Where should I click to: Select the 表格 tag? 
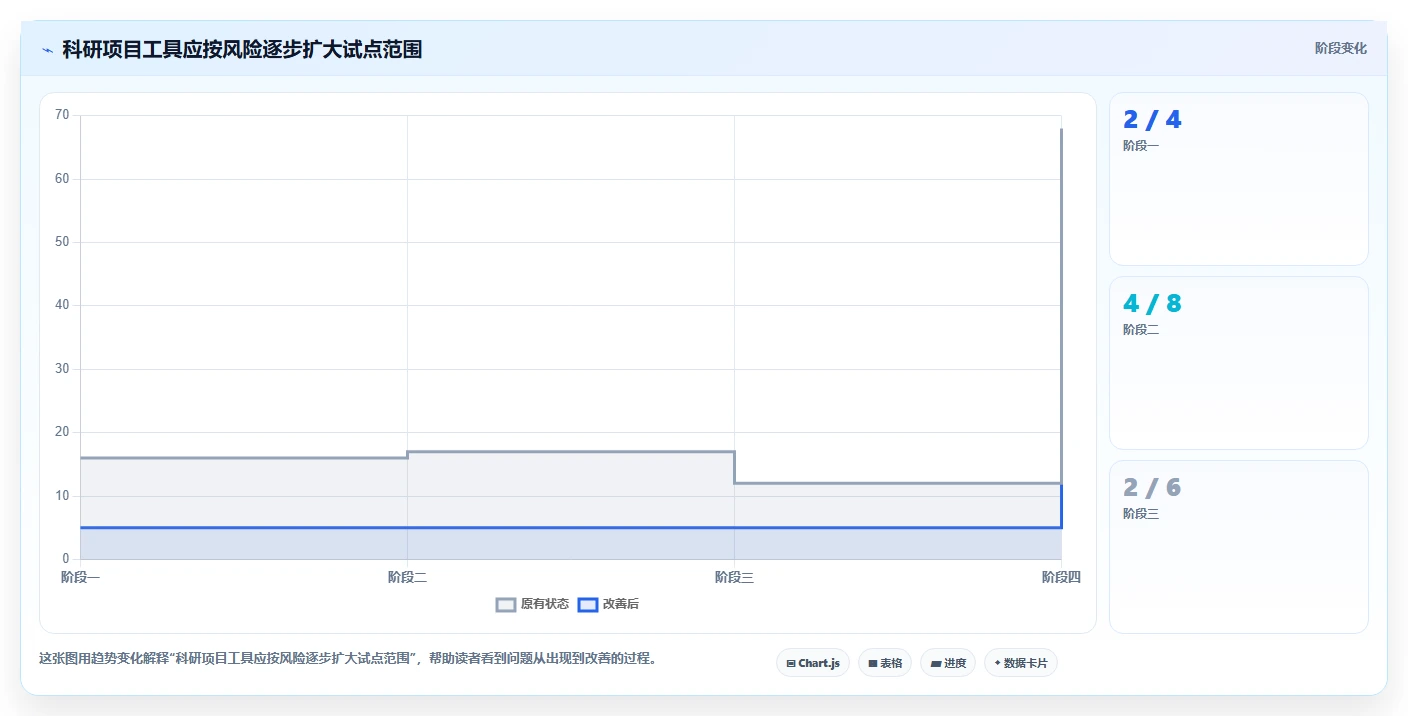coord(885,663)
